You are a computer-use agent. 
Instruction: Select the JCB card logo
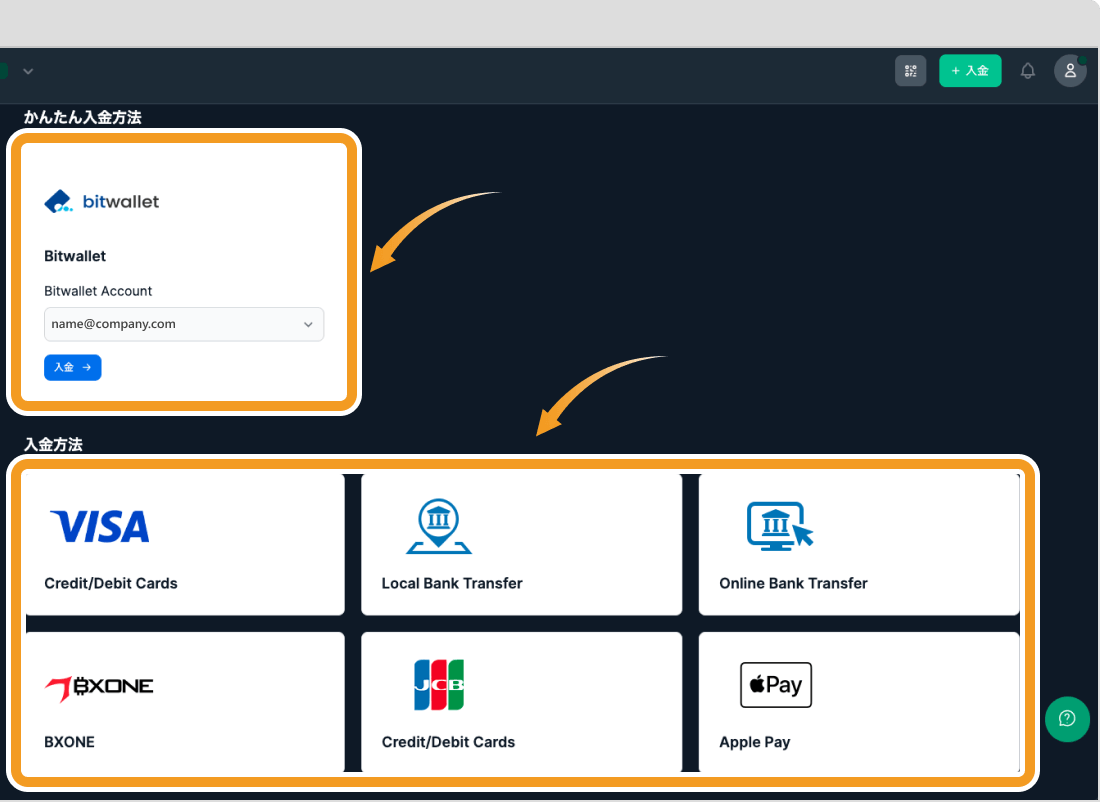[x=438, y=685]
